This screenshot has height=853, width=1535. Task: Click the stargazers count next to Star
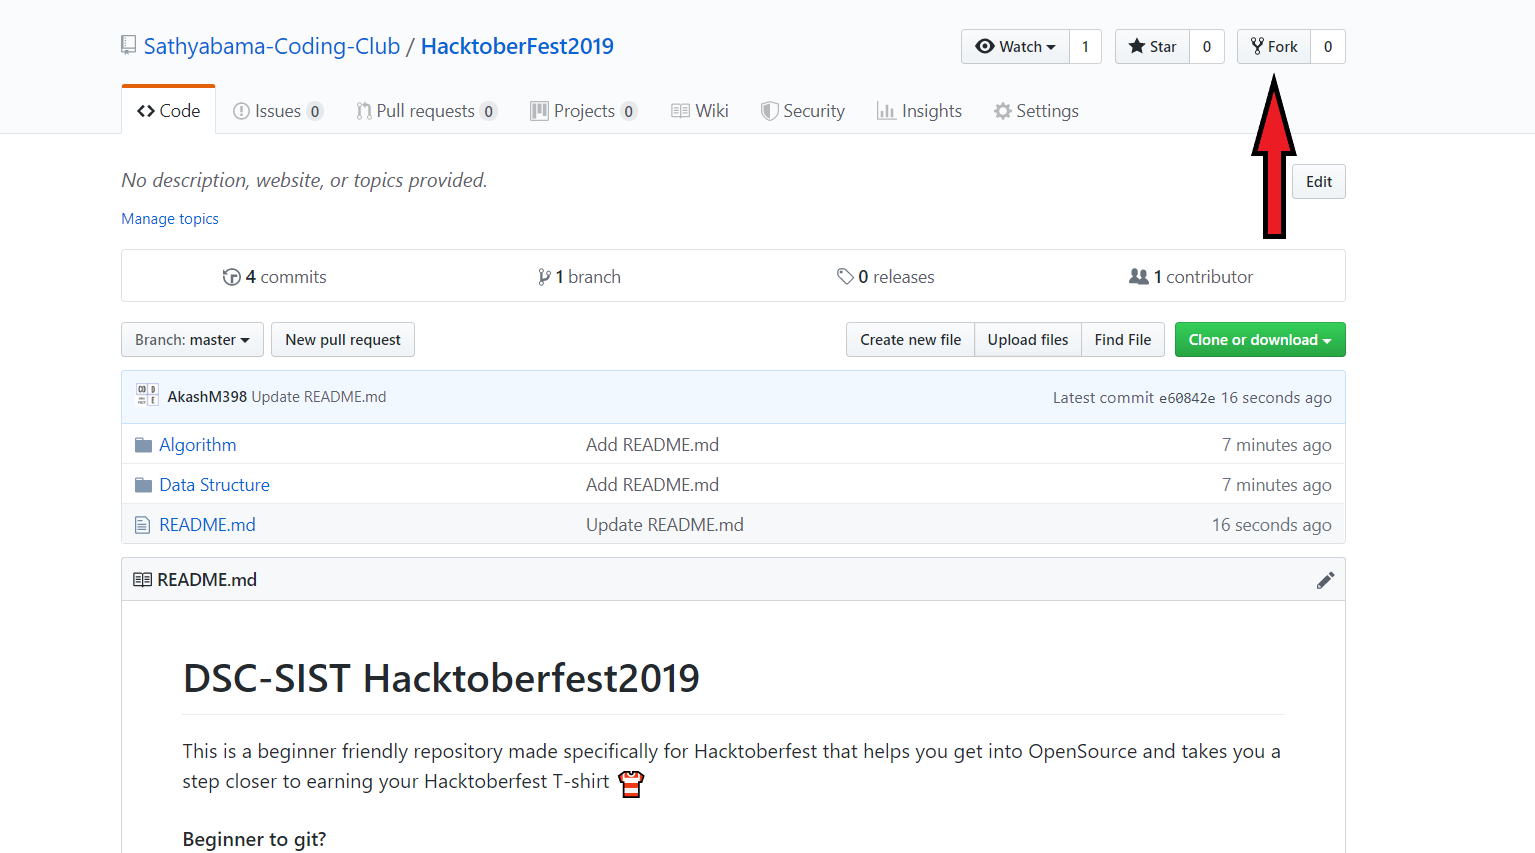point(1207,47)
